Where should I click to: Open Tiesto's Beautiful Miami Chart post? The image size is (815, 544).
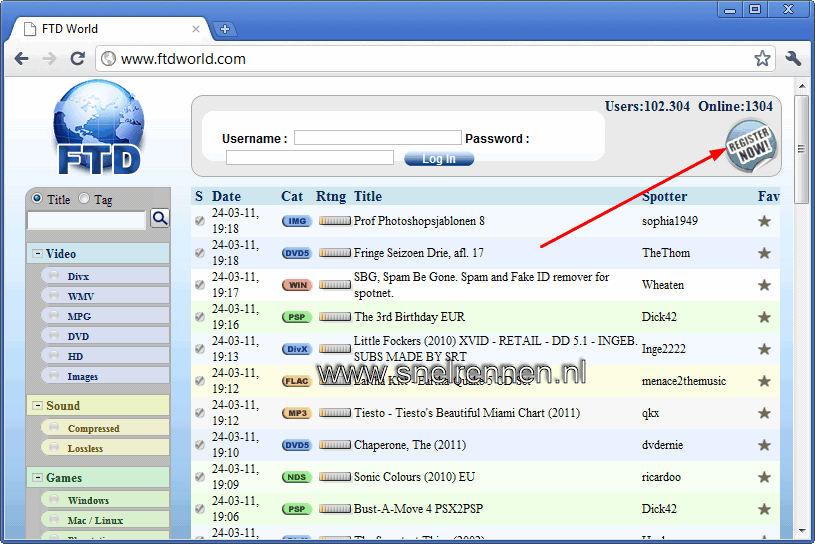(x=467, y=413)
